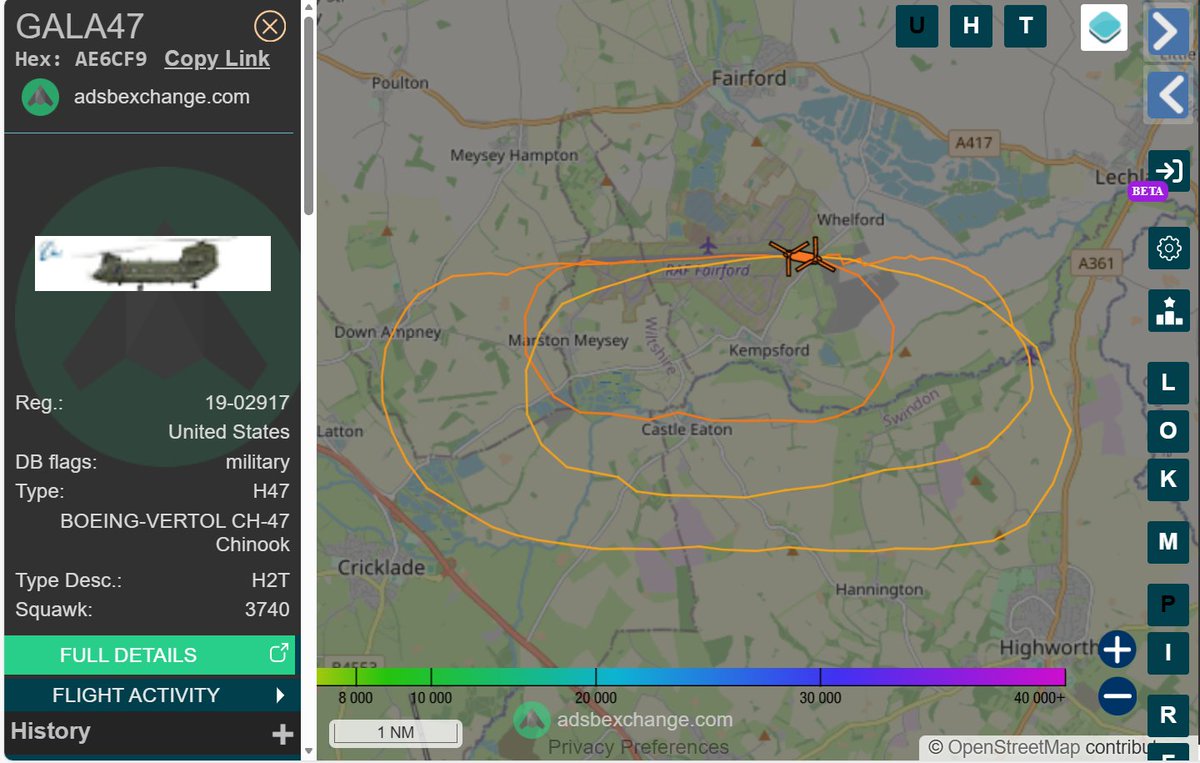Click the Type Desc. value H2T
The height and width of the screenshot is (763, 1200).
tap(270, 580)
